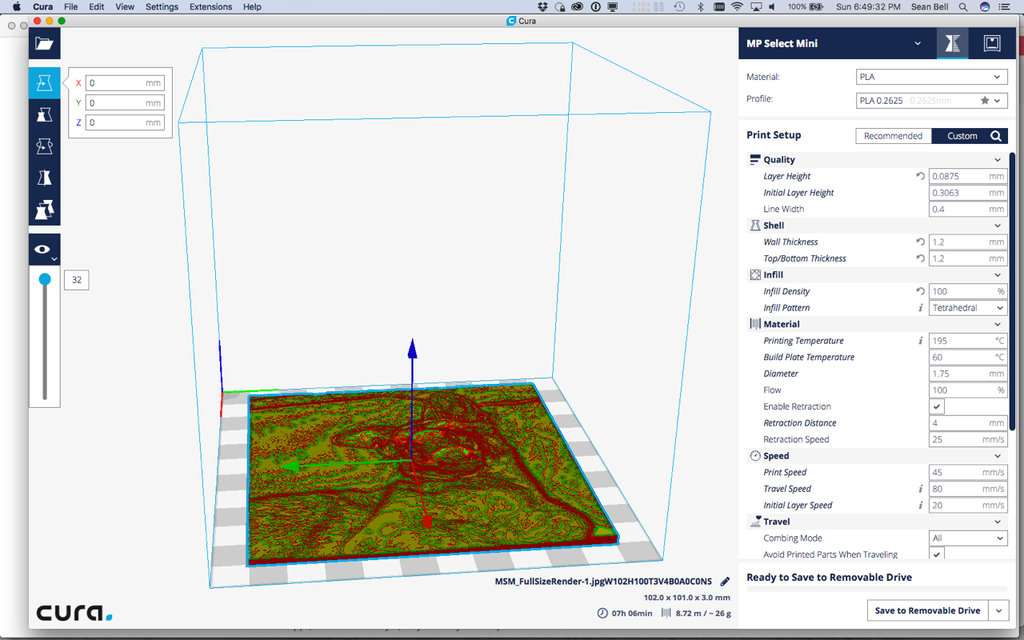Viewport: 1024px width, 640px height.
Task: Search print settings with the magnifier
Action: [996, 136]
